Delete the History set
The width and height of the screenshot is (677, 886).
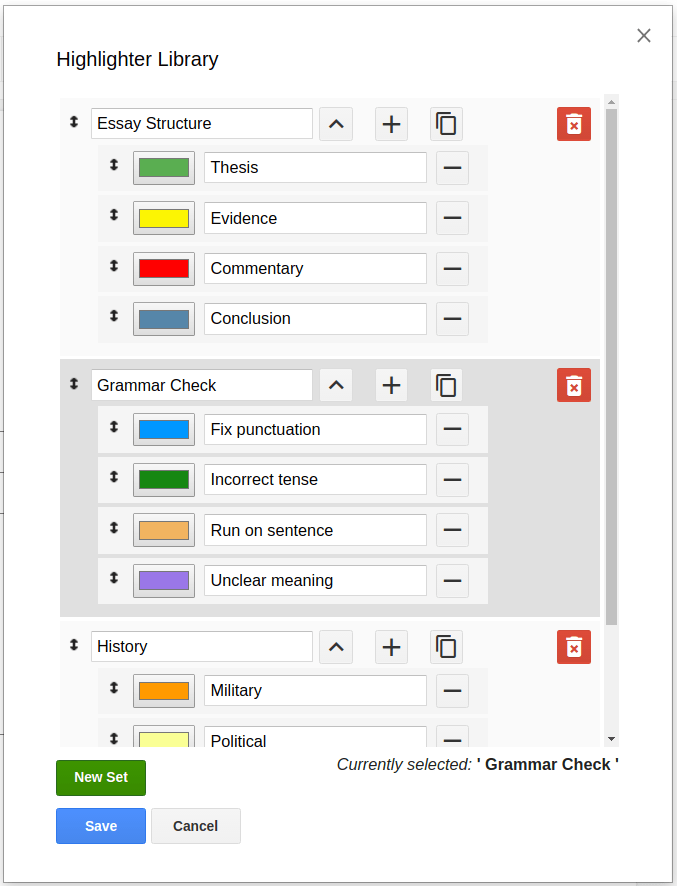[x=573, y=647]
